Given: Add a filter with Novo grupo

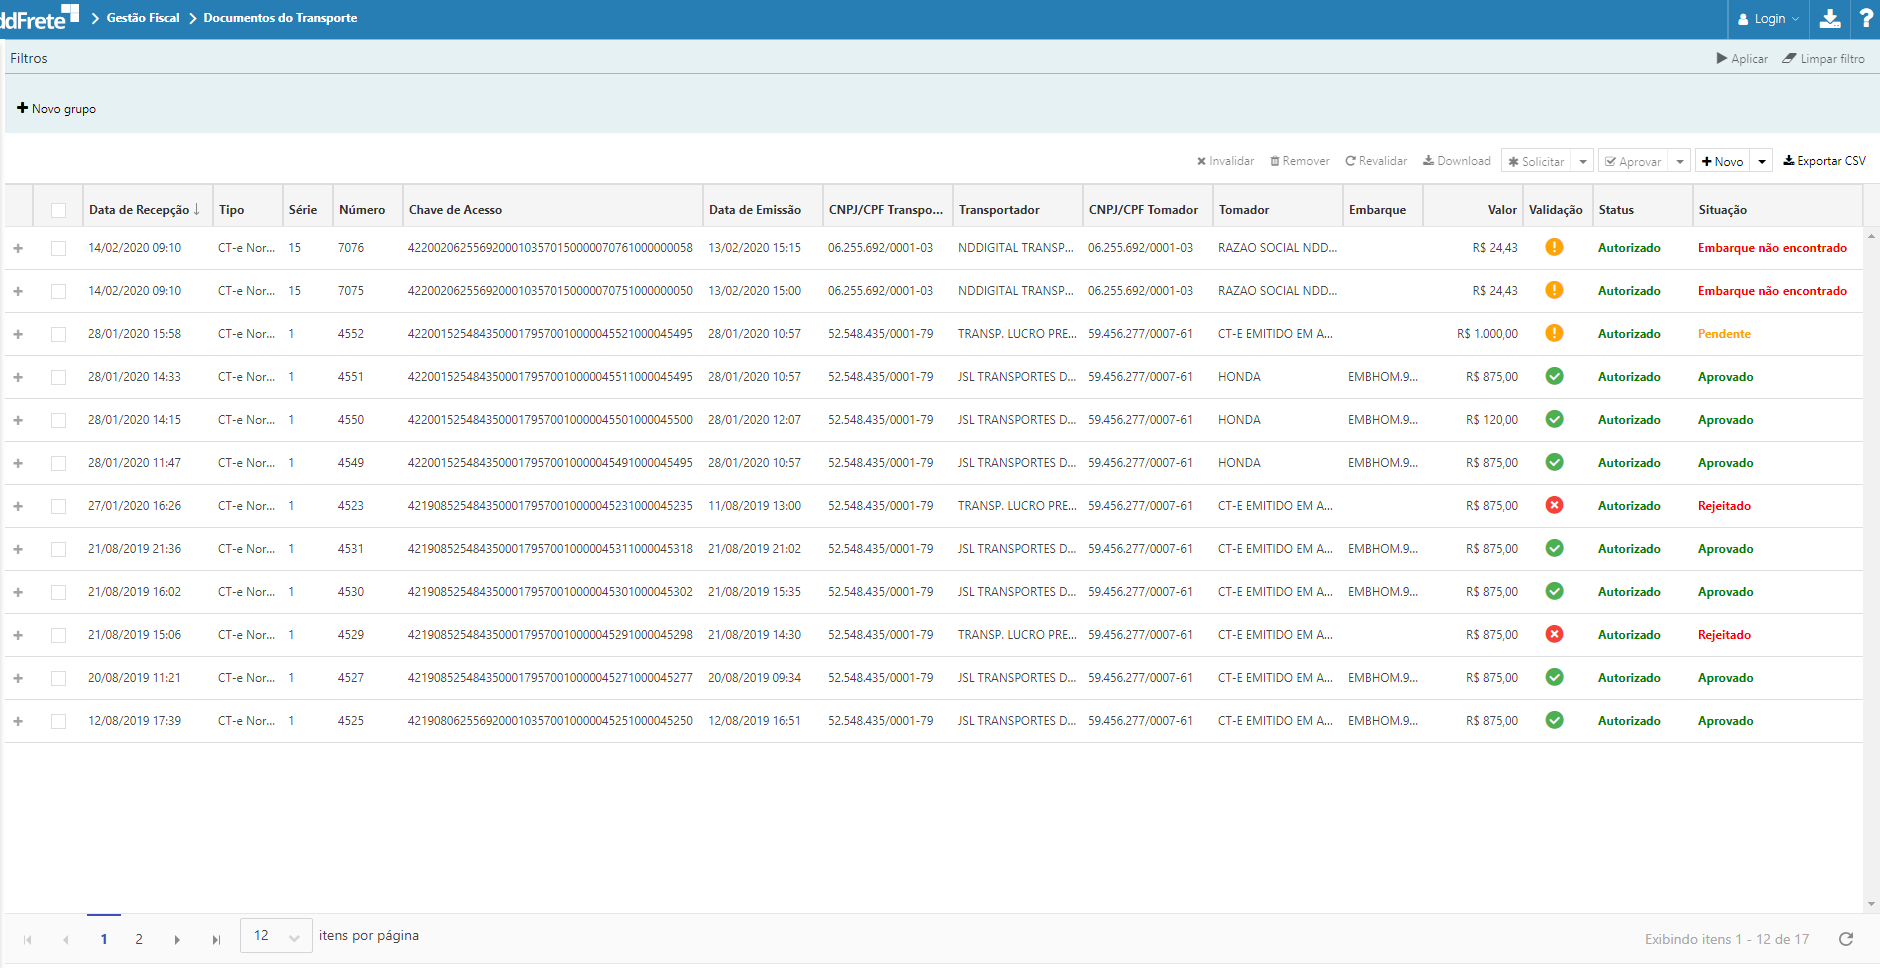Looking at the screenshot, I should [57, 109].
